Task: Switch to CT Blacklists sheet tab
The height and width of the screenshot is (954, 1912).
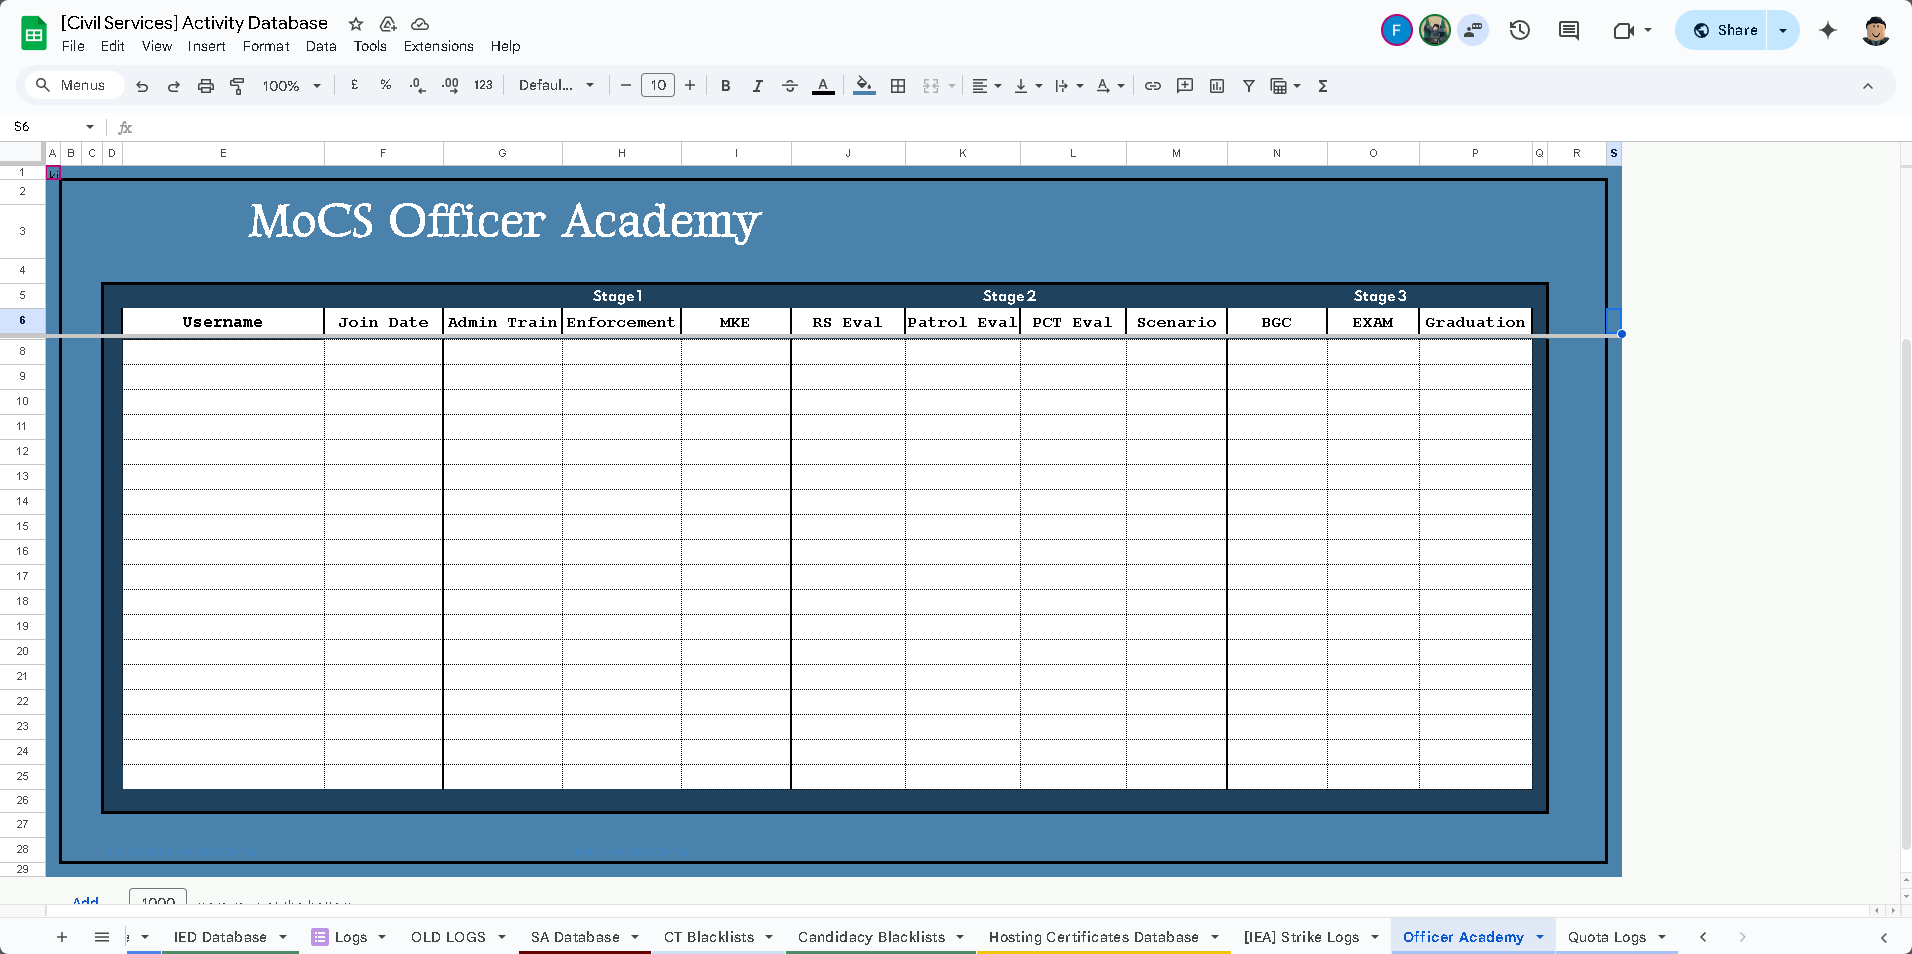Action: 709,937
